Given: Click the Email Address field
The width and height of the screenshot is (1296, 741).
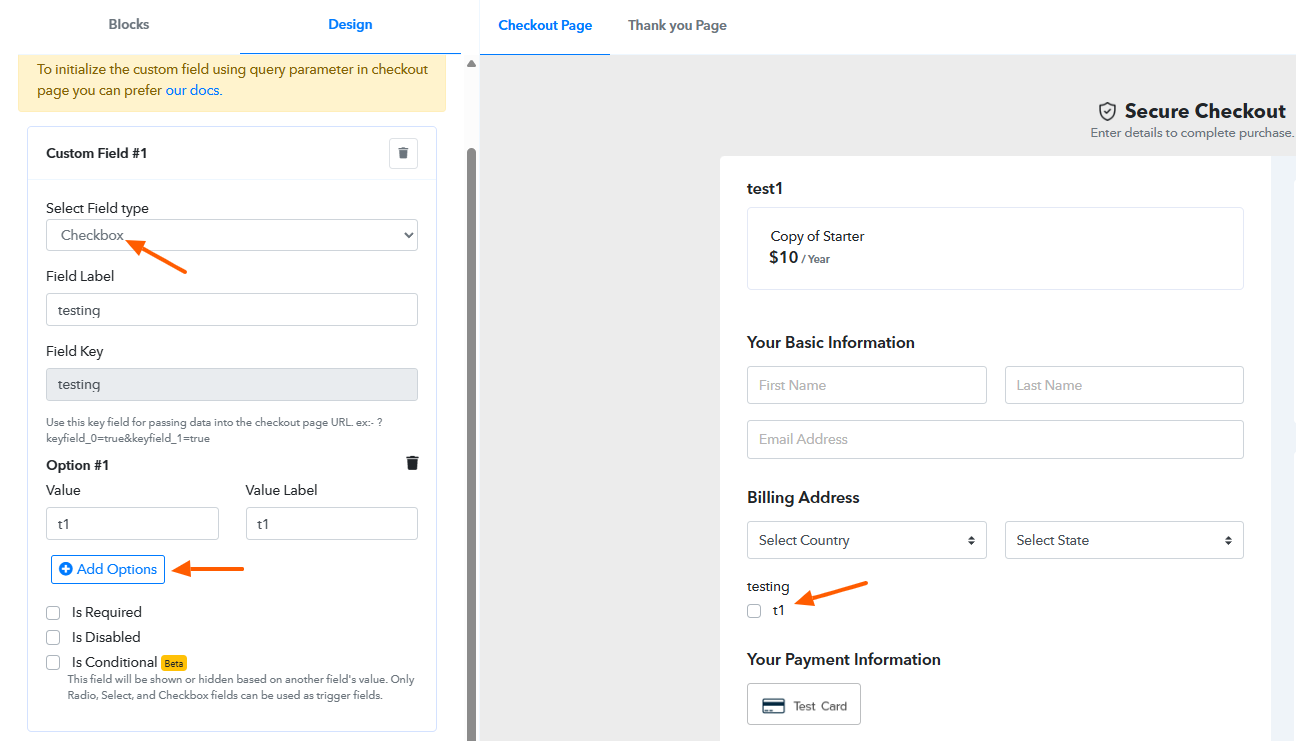Looking at the screenshot, I should [x=995, y=439].
